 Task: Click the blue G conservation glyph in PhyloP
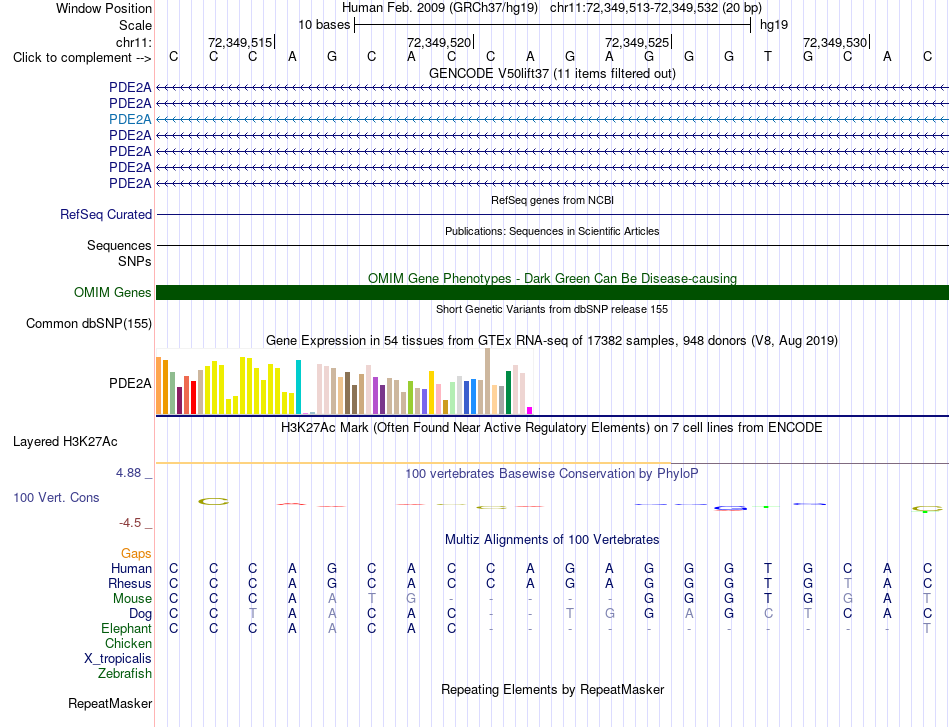click(x=730, y=508)
